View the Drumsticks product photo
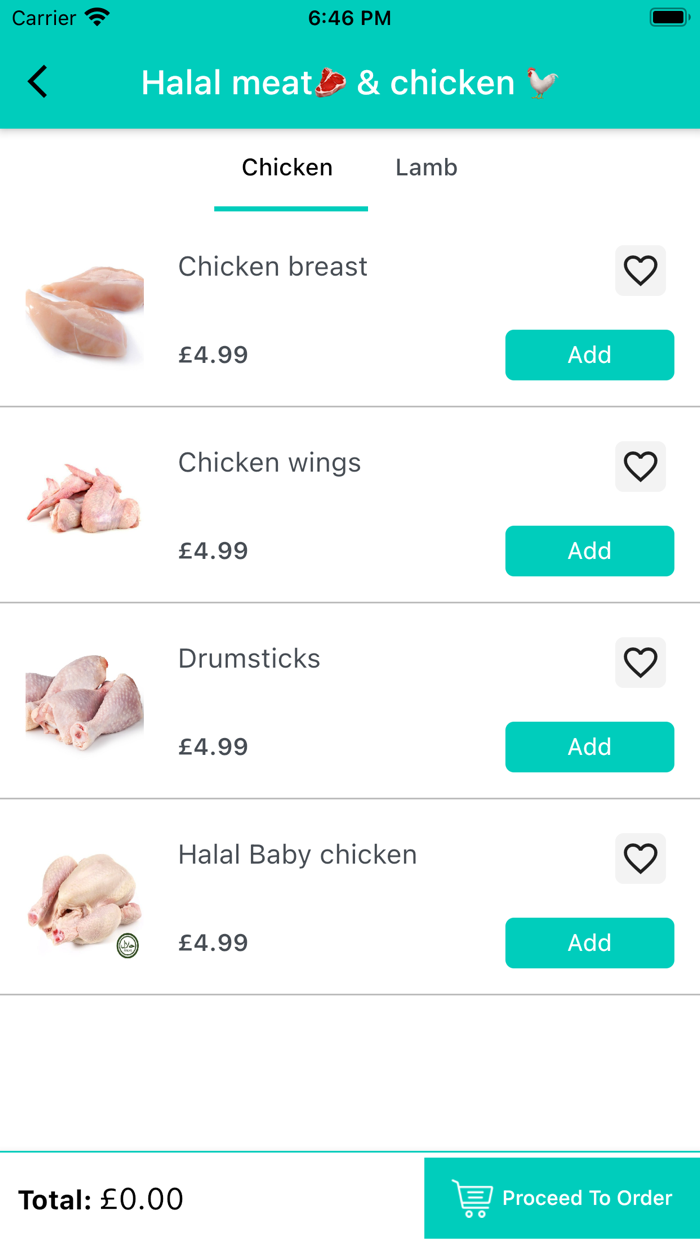Screen dimensions: 700x1244 85,701
